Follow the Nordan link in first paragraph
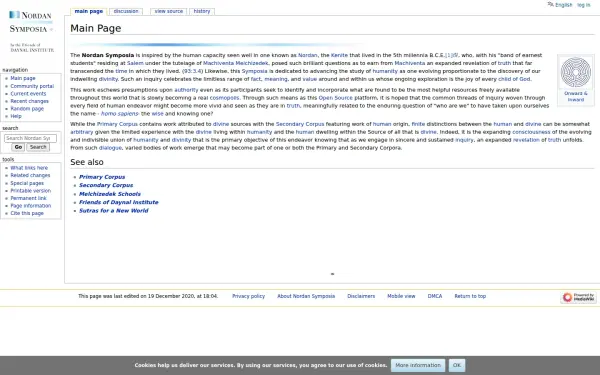This screenshot has height=375, width=600. click(308, 55)
